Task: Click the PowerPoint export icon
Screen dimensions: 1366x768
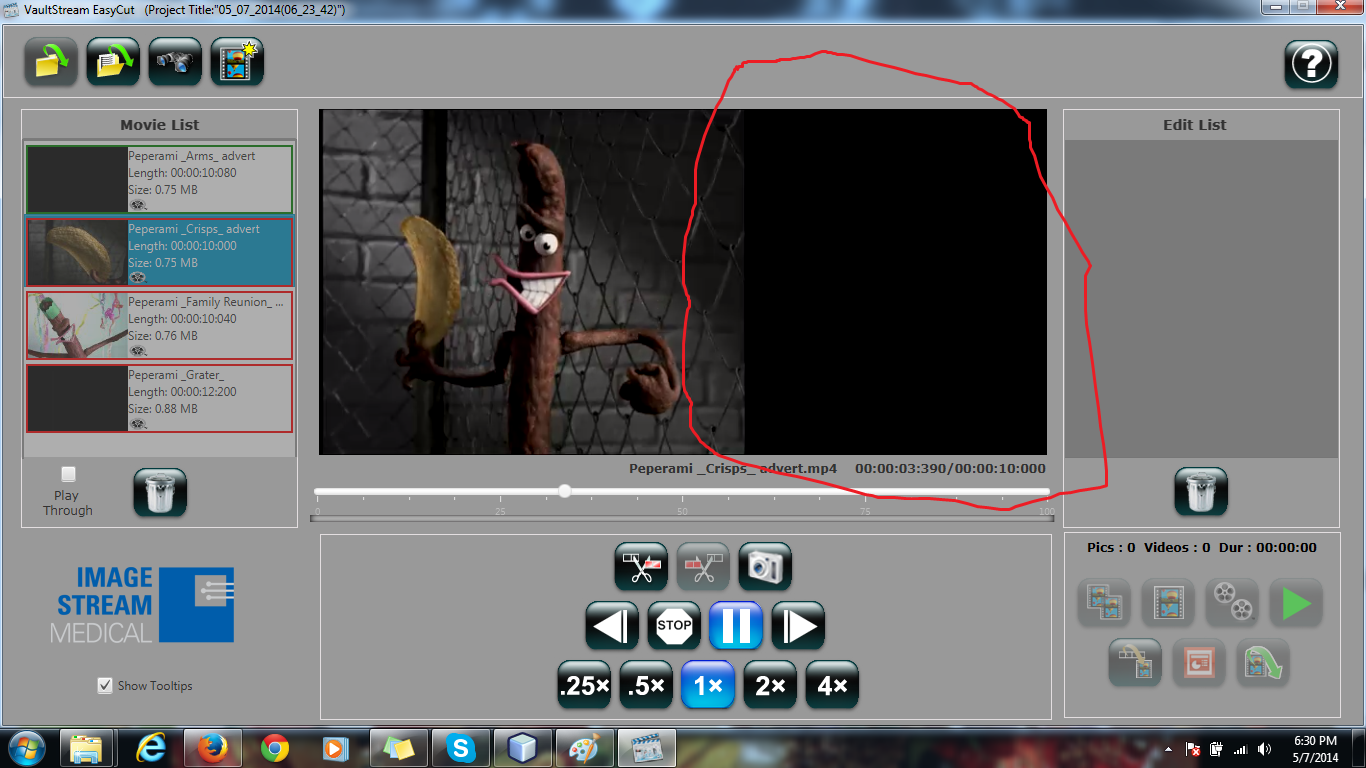Action: click(x=1199, y=663)
